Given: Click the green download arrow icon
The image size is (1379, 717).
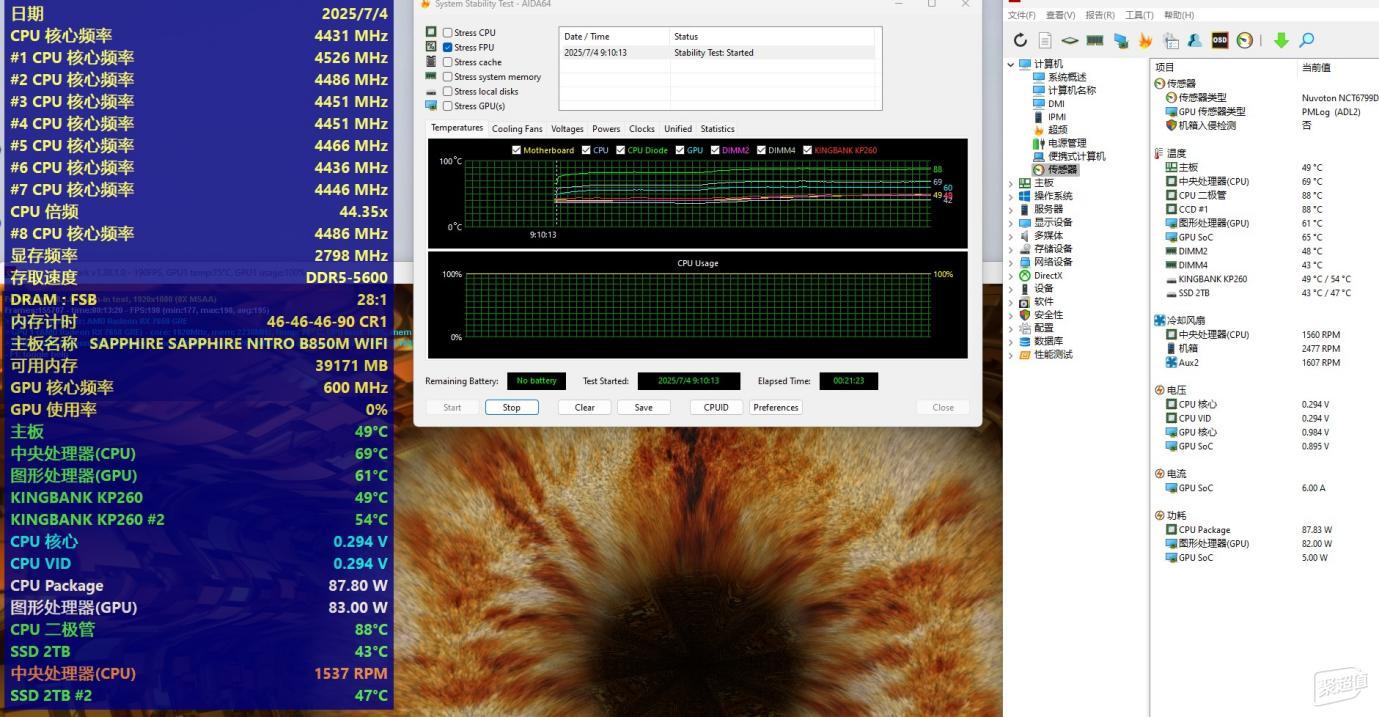Looking at the screenshot, I should pyautogui.click(x=1281, y=40).
